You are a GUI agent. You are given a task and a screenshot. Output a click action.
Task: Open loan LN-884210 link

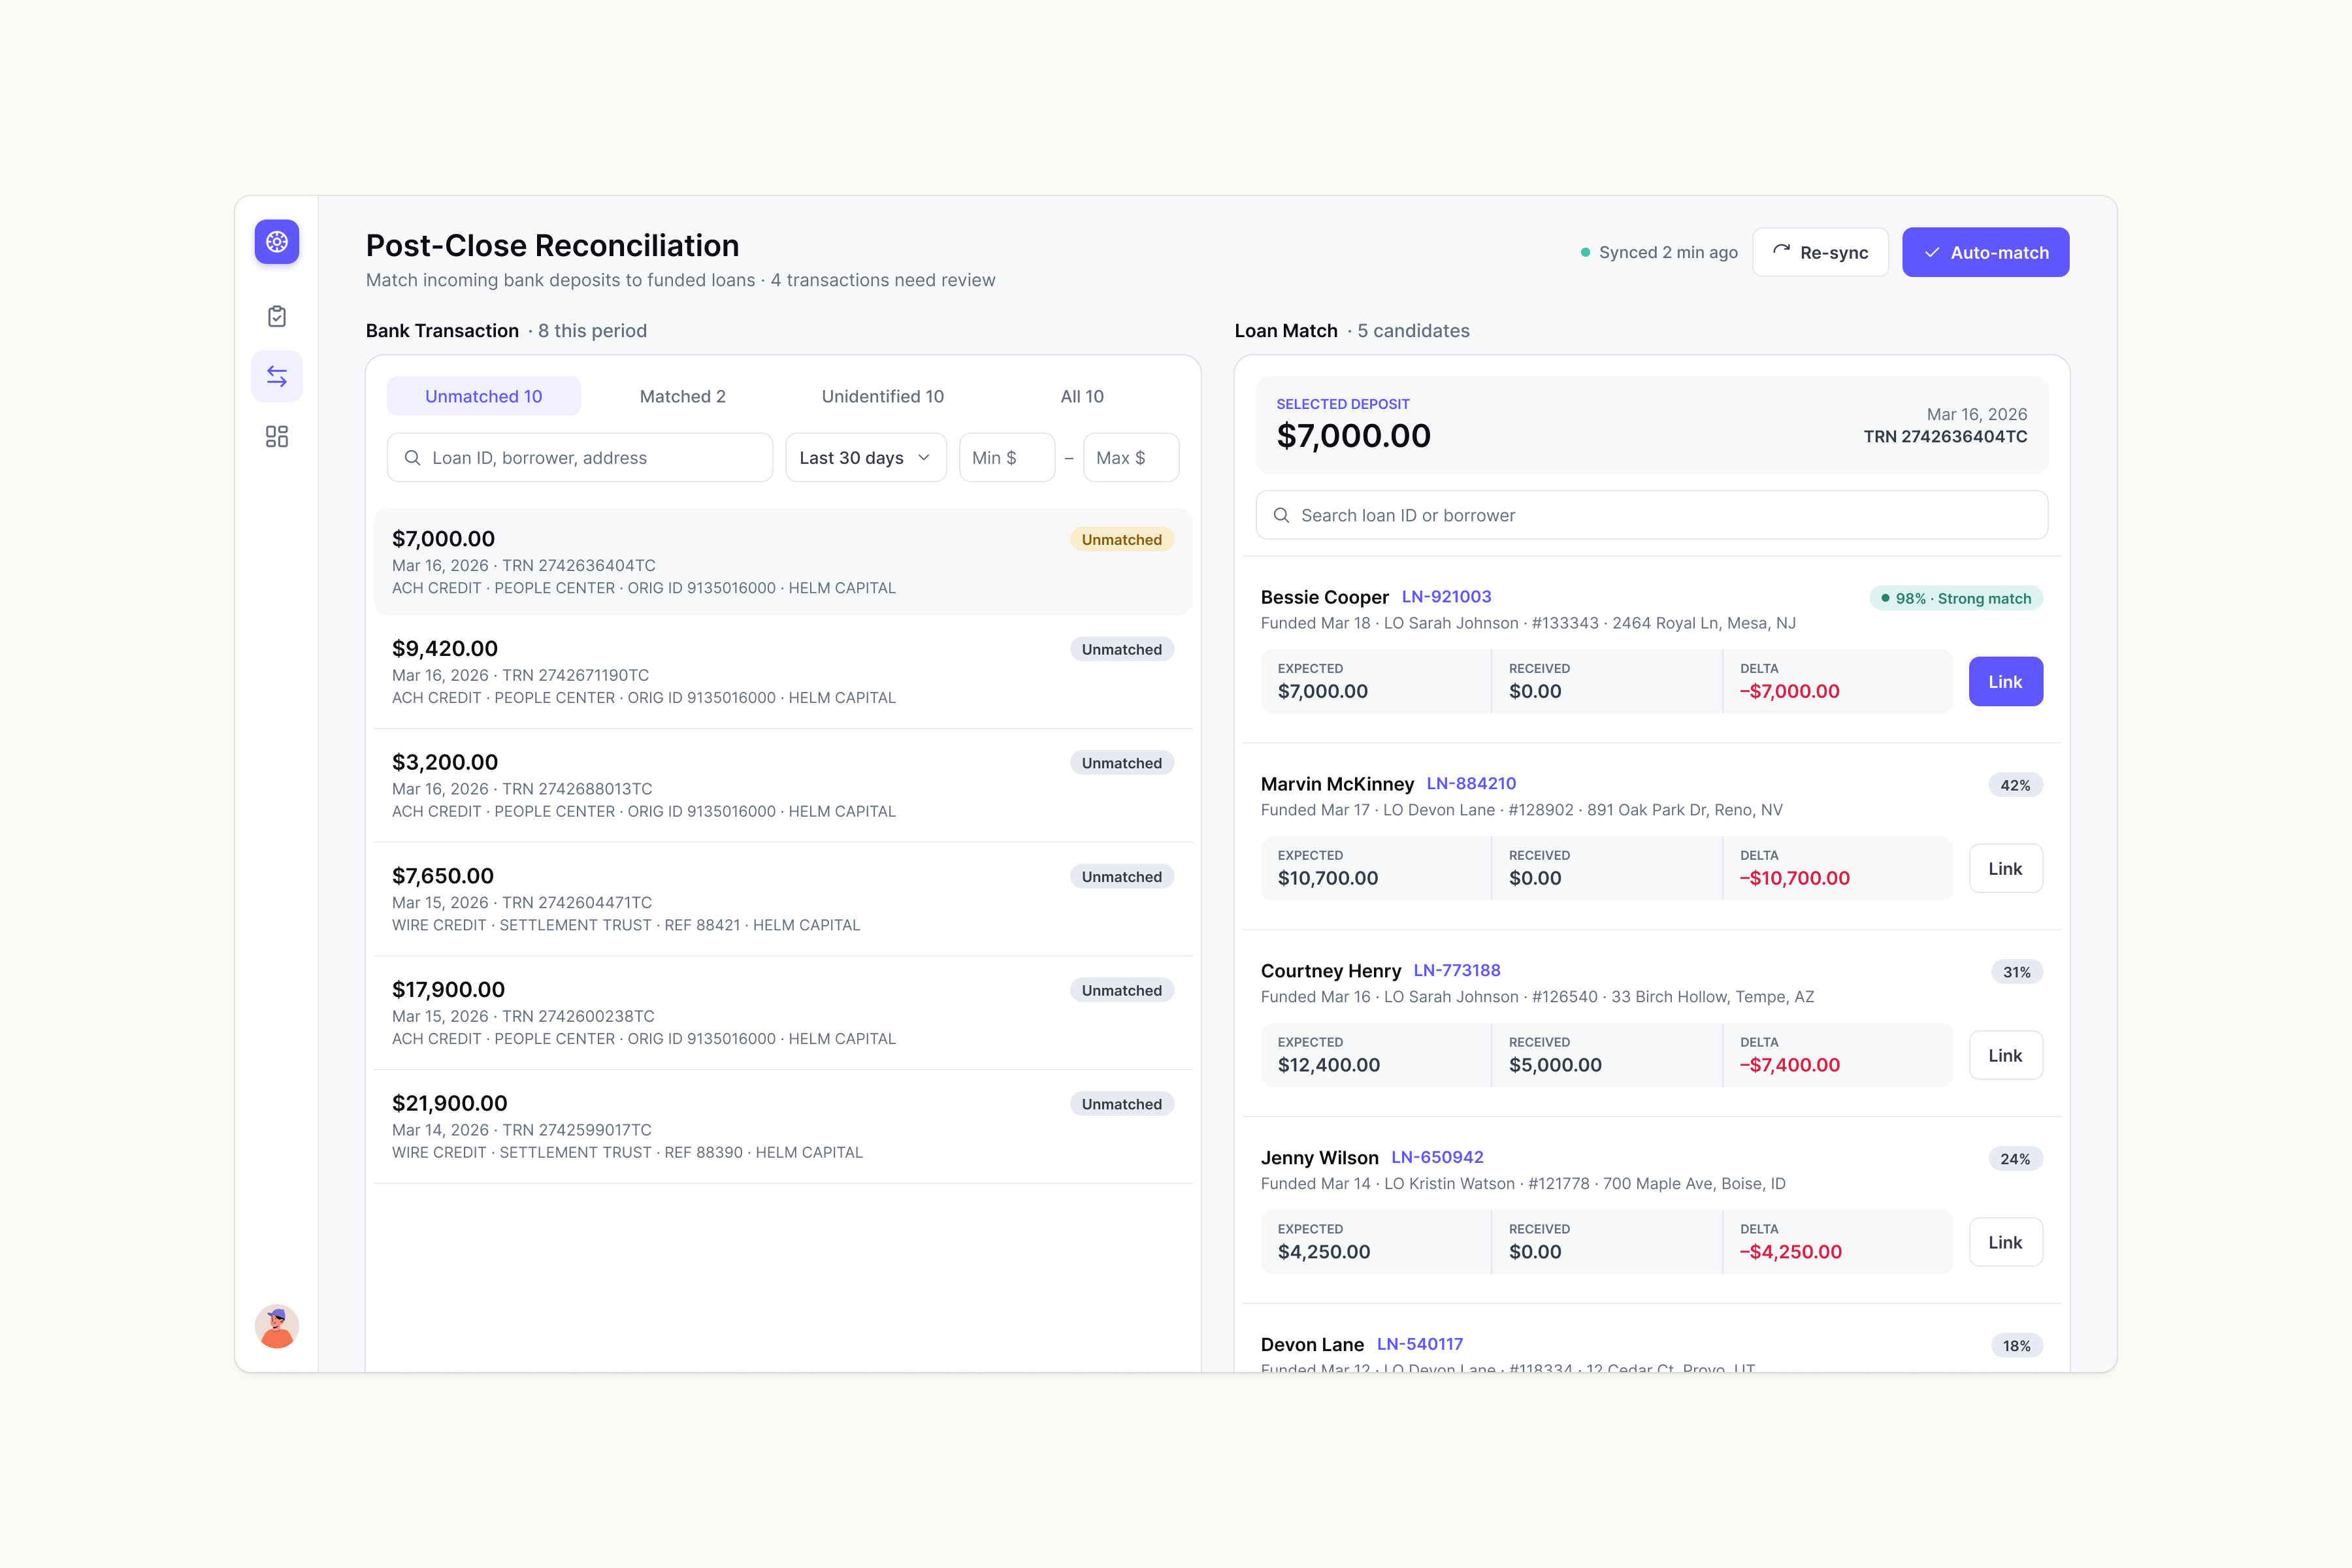click(x=1471, y=784)
